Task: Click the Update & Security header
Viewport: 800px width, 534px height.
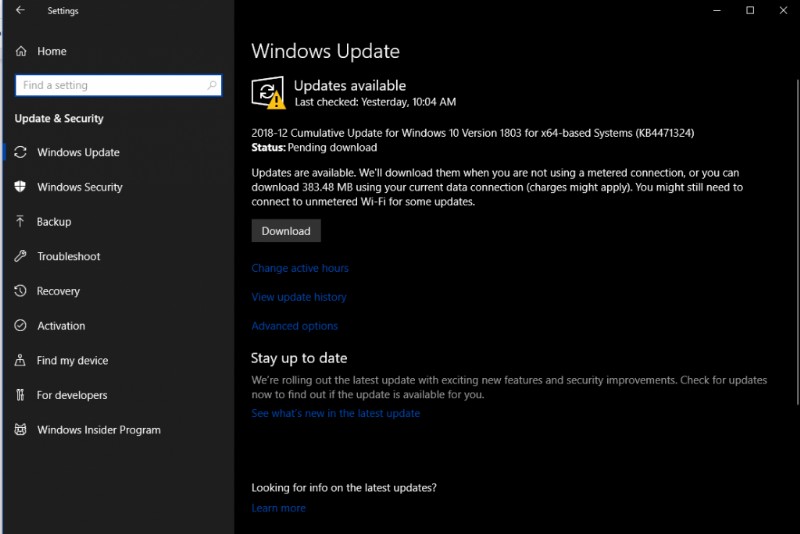Action: [x=59, y=118]
